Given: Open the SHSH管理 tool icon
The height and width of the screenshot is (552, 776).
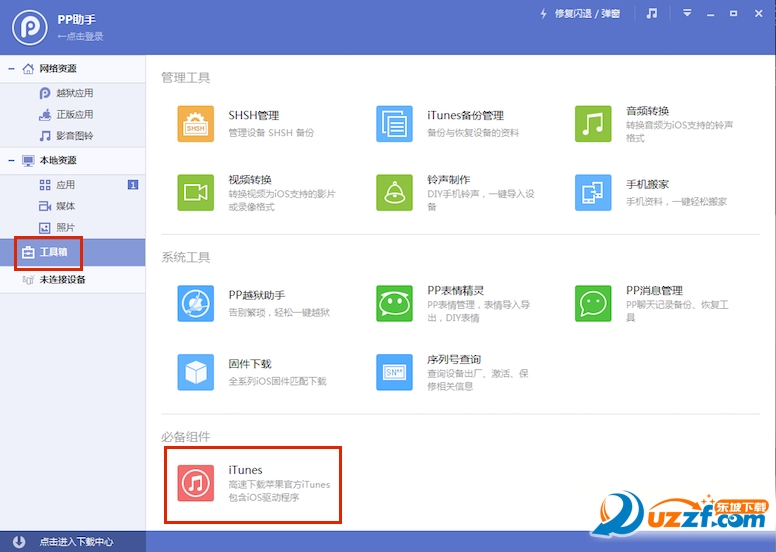Looking at the screenshot, I should [x=195, y=124].
